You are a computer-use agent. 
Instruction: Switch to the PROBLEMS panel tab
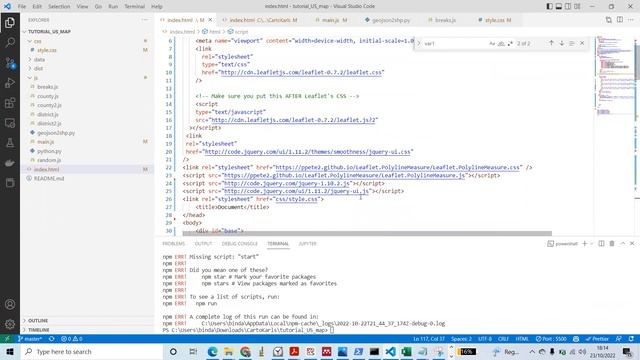tap(173, 244)
